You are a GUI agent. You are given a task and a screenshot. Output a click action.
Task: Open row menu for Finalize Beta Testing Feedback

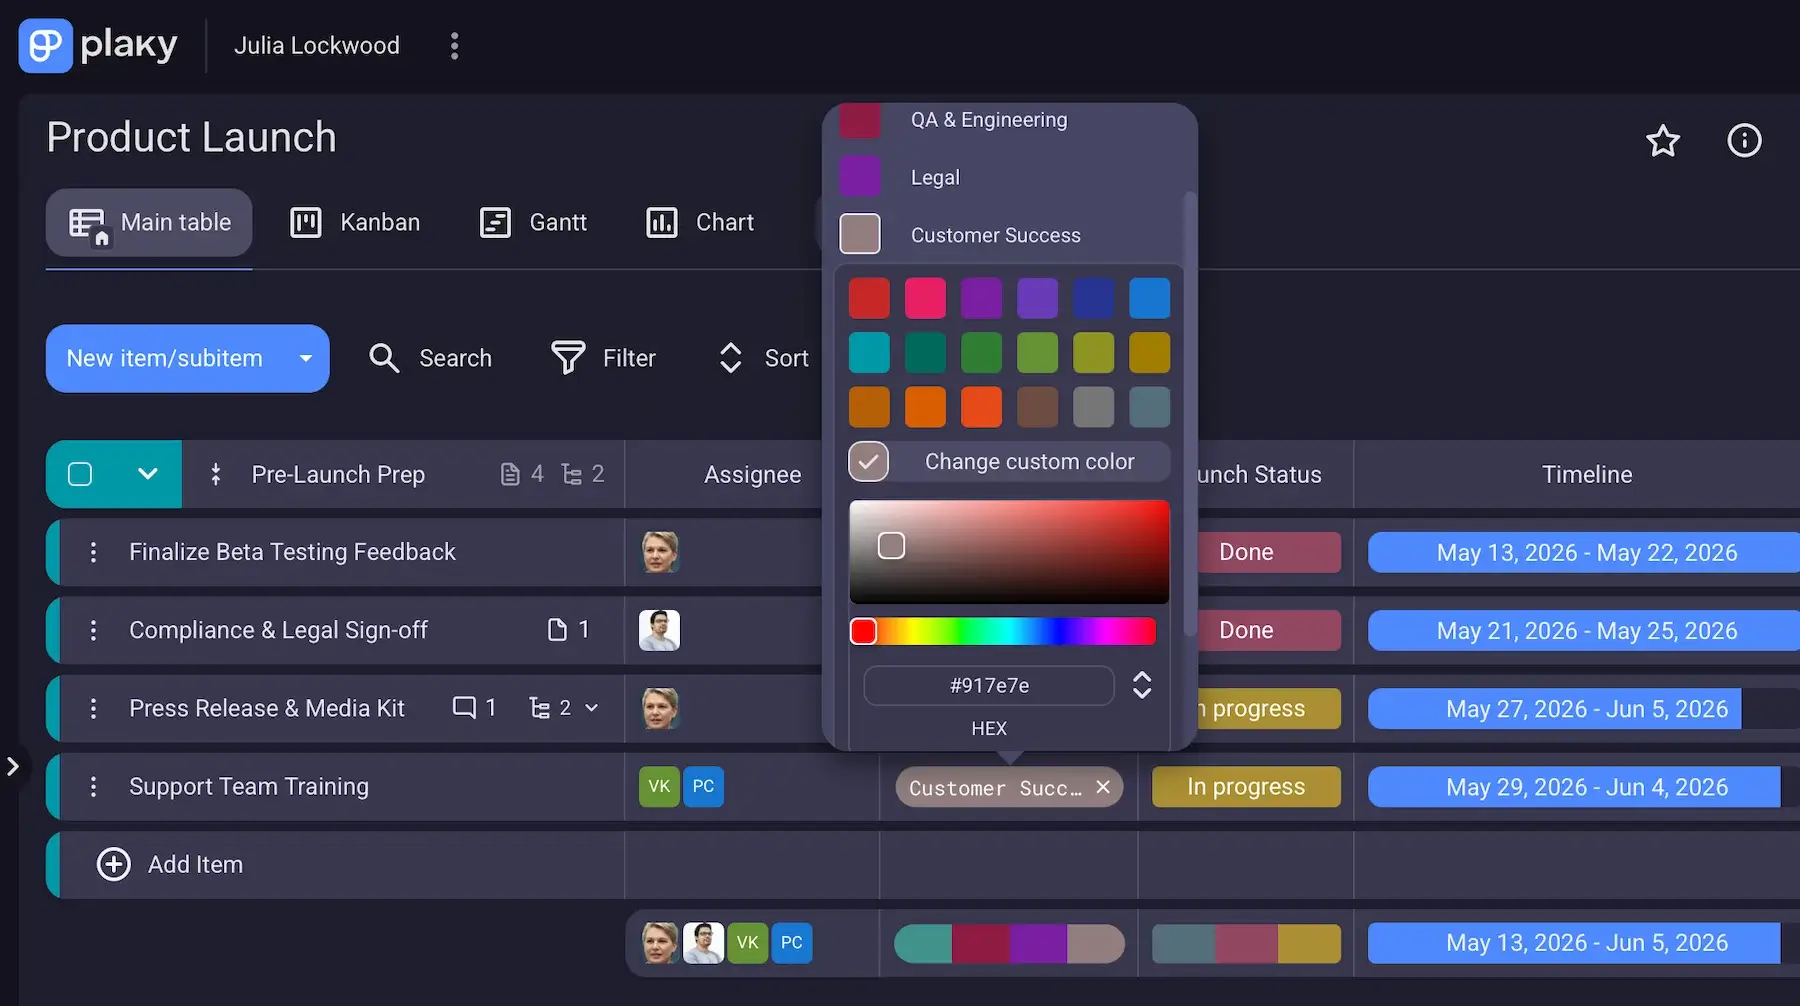click(x=93, y=552)
